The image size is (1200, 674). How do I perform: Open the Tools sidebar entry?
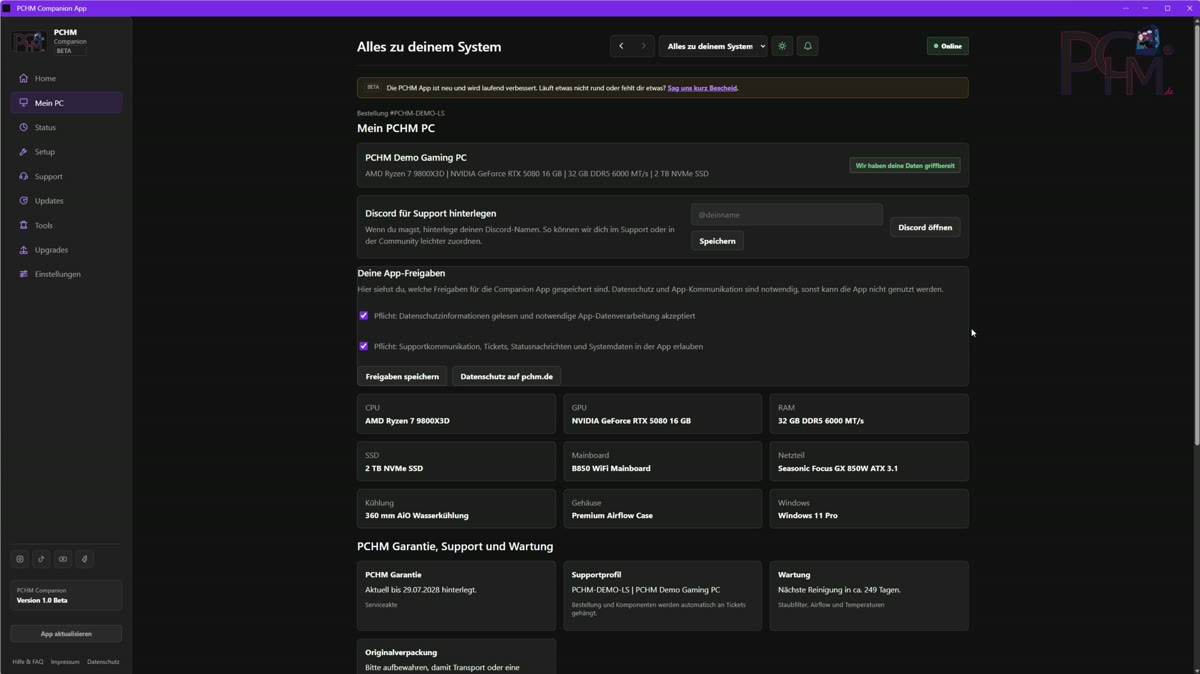pos(66,225)
